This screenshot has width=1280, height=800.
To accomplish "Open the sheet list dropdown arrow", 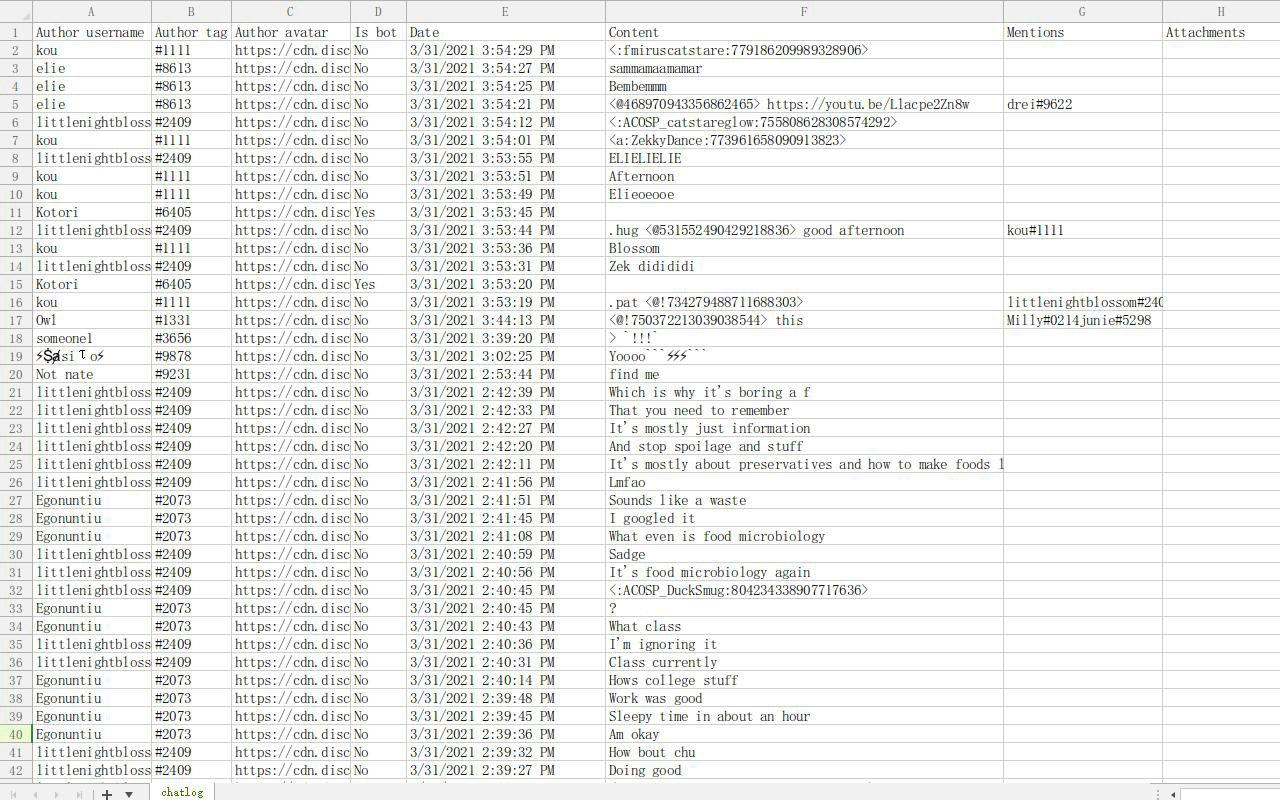I will (129, 794).
